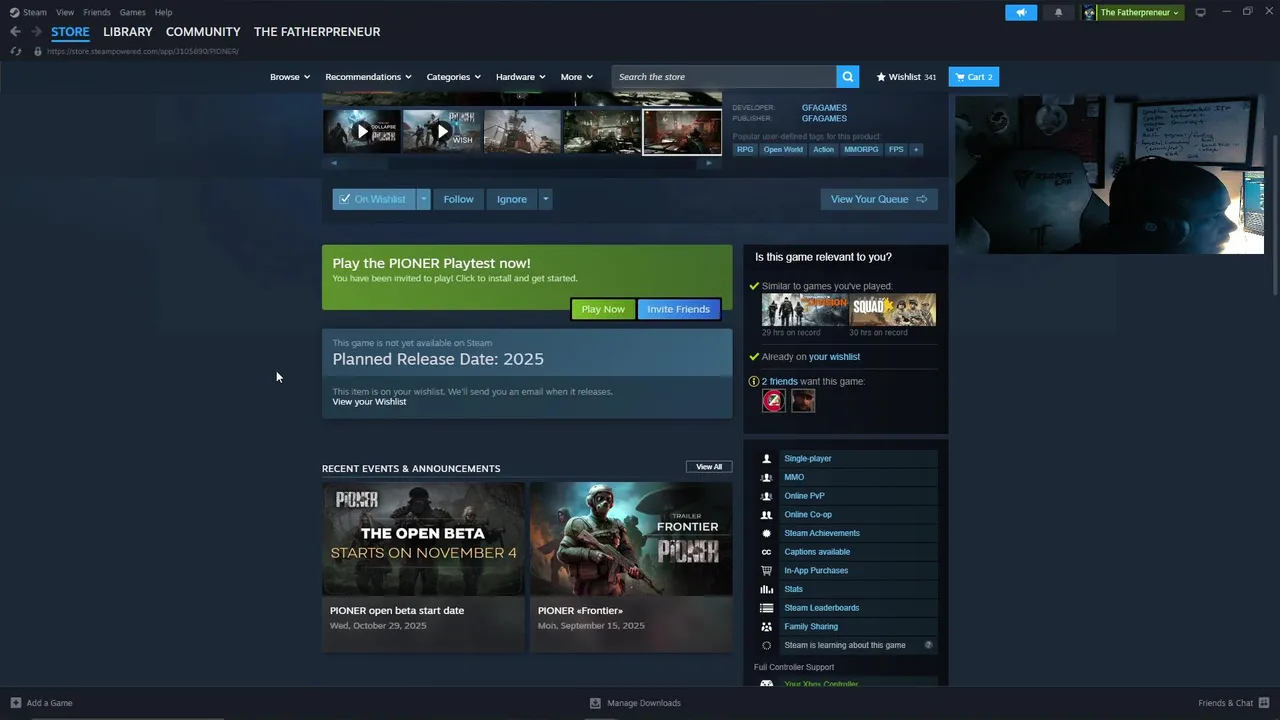Image resolution: width=1280 pixels, height=720 pixels.
Task: Reload the store page
Action: (x=15, y=51)
